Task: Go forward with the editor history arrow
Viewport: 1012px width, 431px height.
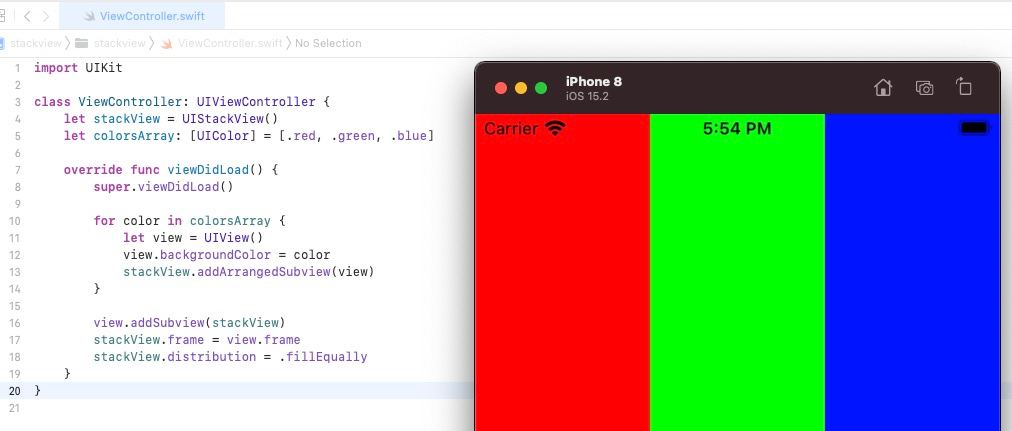Action: [45, 16]
